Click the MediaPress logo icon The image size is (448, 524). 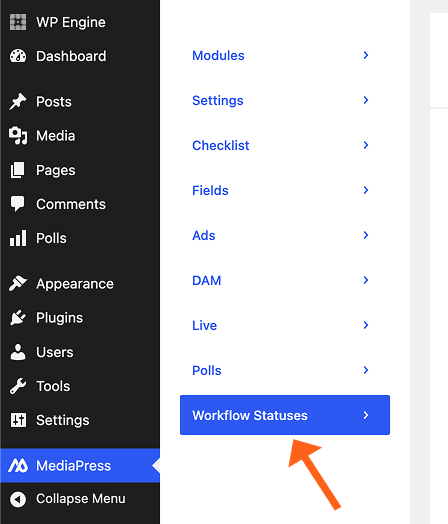pyautogui.click(x=18, y=466)
